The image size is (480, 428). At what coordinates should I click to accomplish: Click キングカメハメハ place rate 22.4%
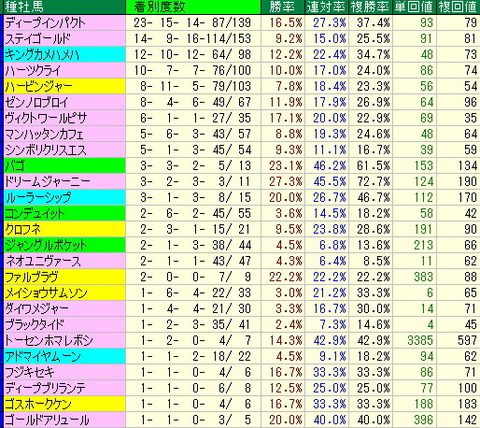(330, 54)
